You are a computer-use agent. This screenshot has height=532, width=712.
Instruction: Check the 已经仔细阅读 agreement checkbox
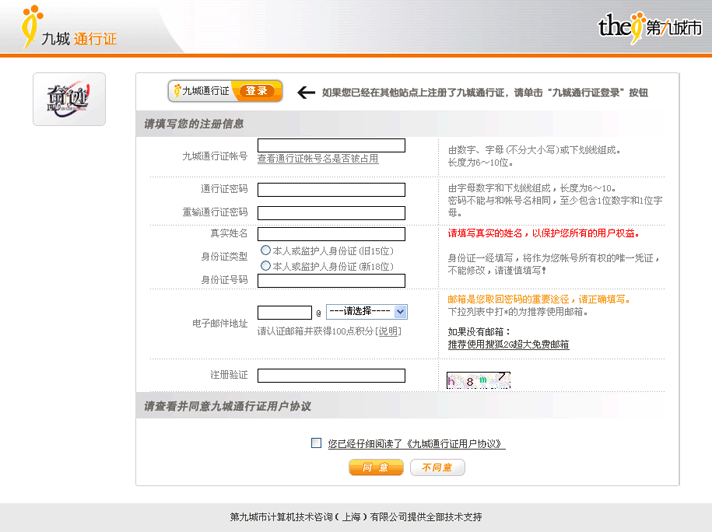pos(316,443)
